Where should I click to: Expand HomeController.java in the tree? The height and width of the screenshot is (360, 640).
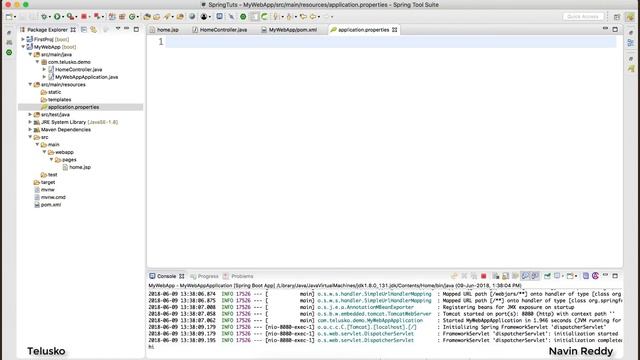pos(44,69)
